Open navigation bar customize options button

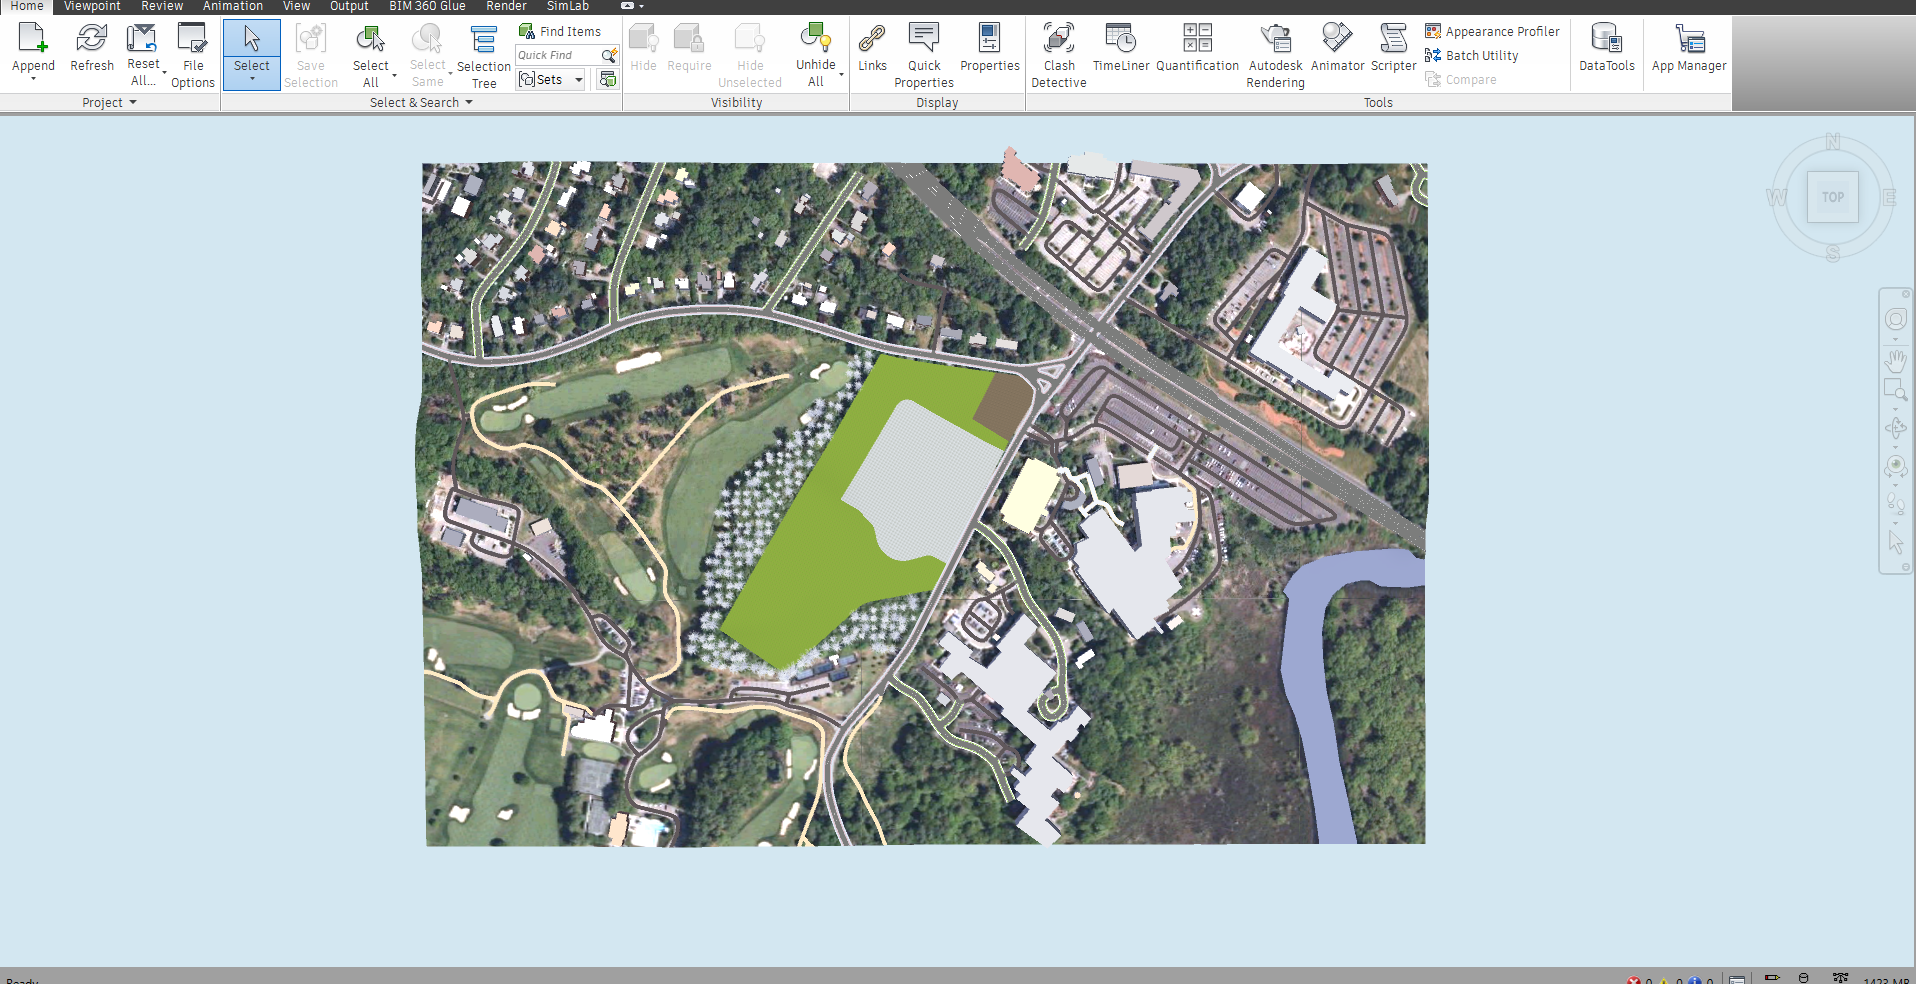[1906, 567]
